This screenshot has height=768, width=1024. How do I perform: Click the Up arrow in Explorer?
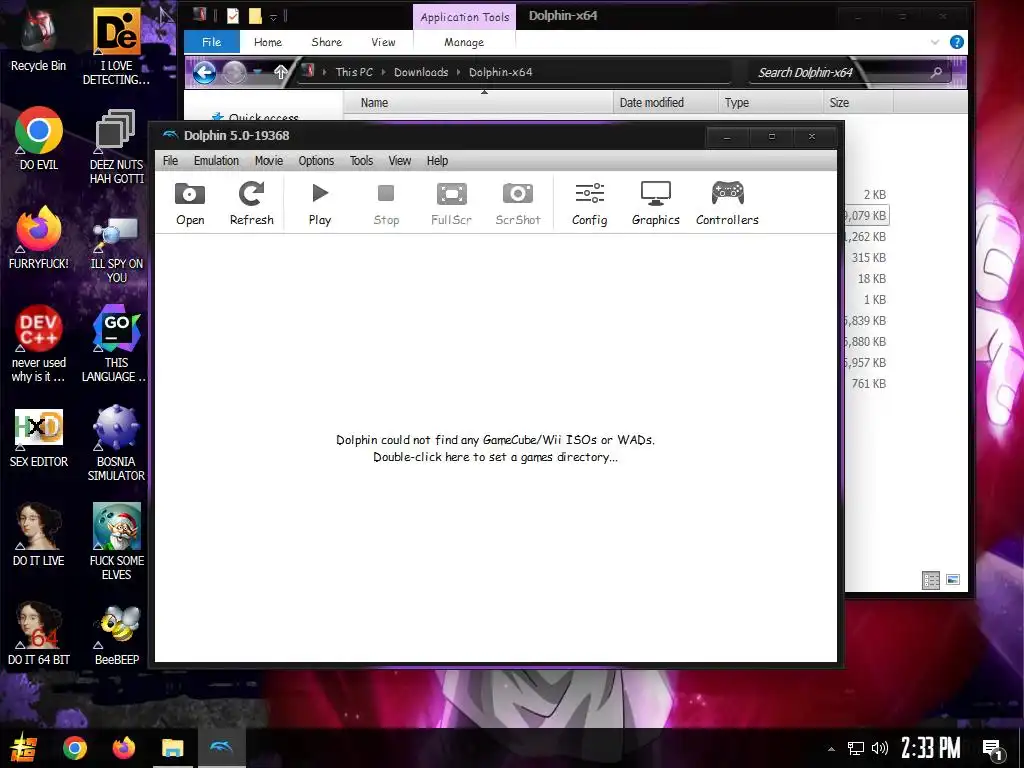281,72
